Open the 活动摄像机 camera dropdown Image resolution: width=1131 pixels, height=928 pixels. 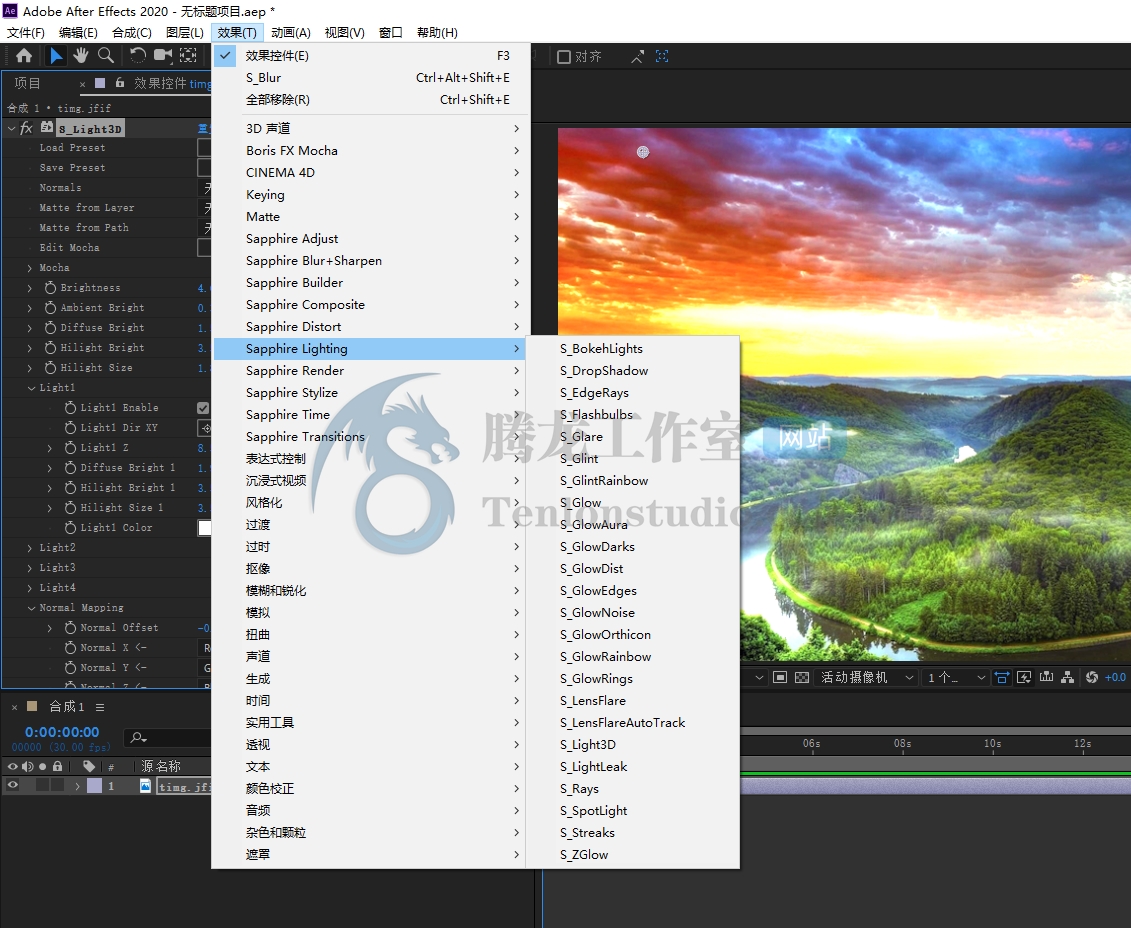[x=867, y=677]
